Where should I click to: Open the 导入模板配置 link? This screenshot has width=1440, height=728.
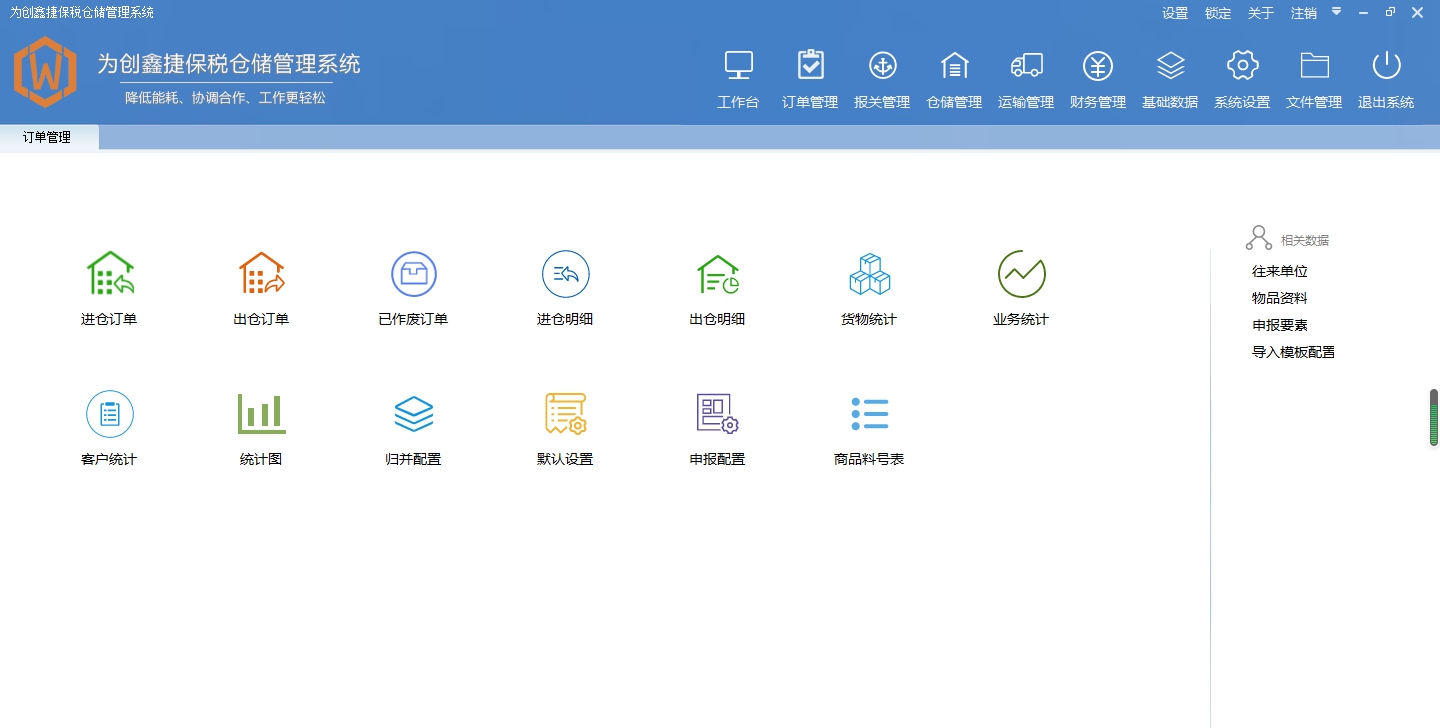pos(1293,351)
